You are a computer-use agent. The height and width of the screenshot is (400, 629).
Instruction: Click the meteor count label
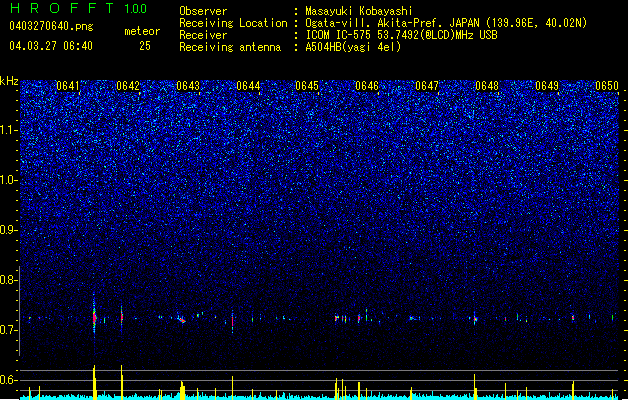point(142,31)
